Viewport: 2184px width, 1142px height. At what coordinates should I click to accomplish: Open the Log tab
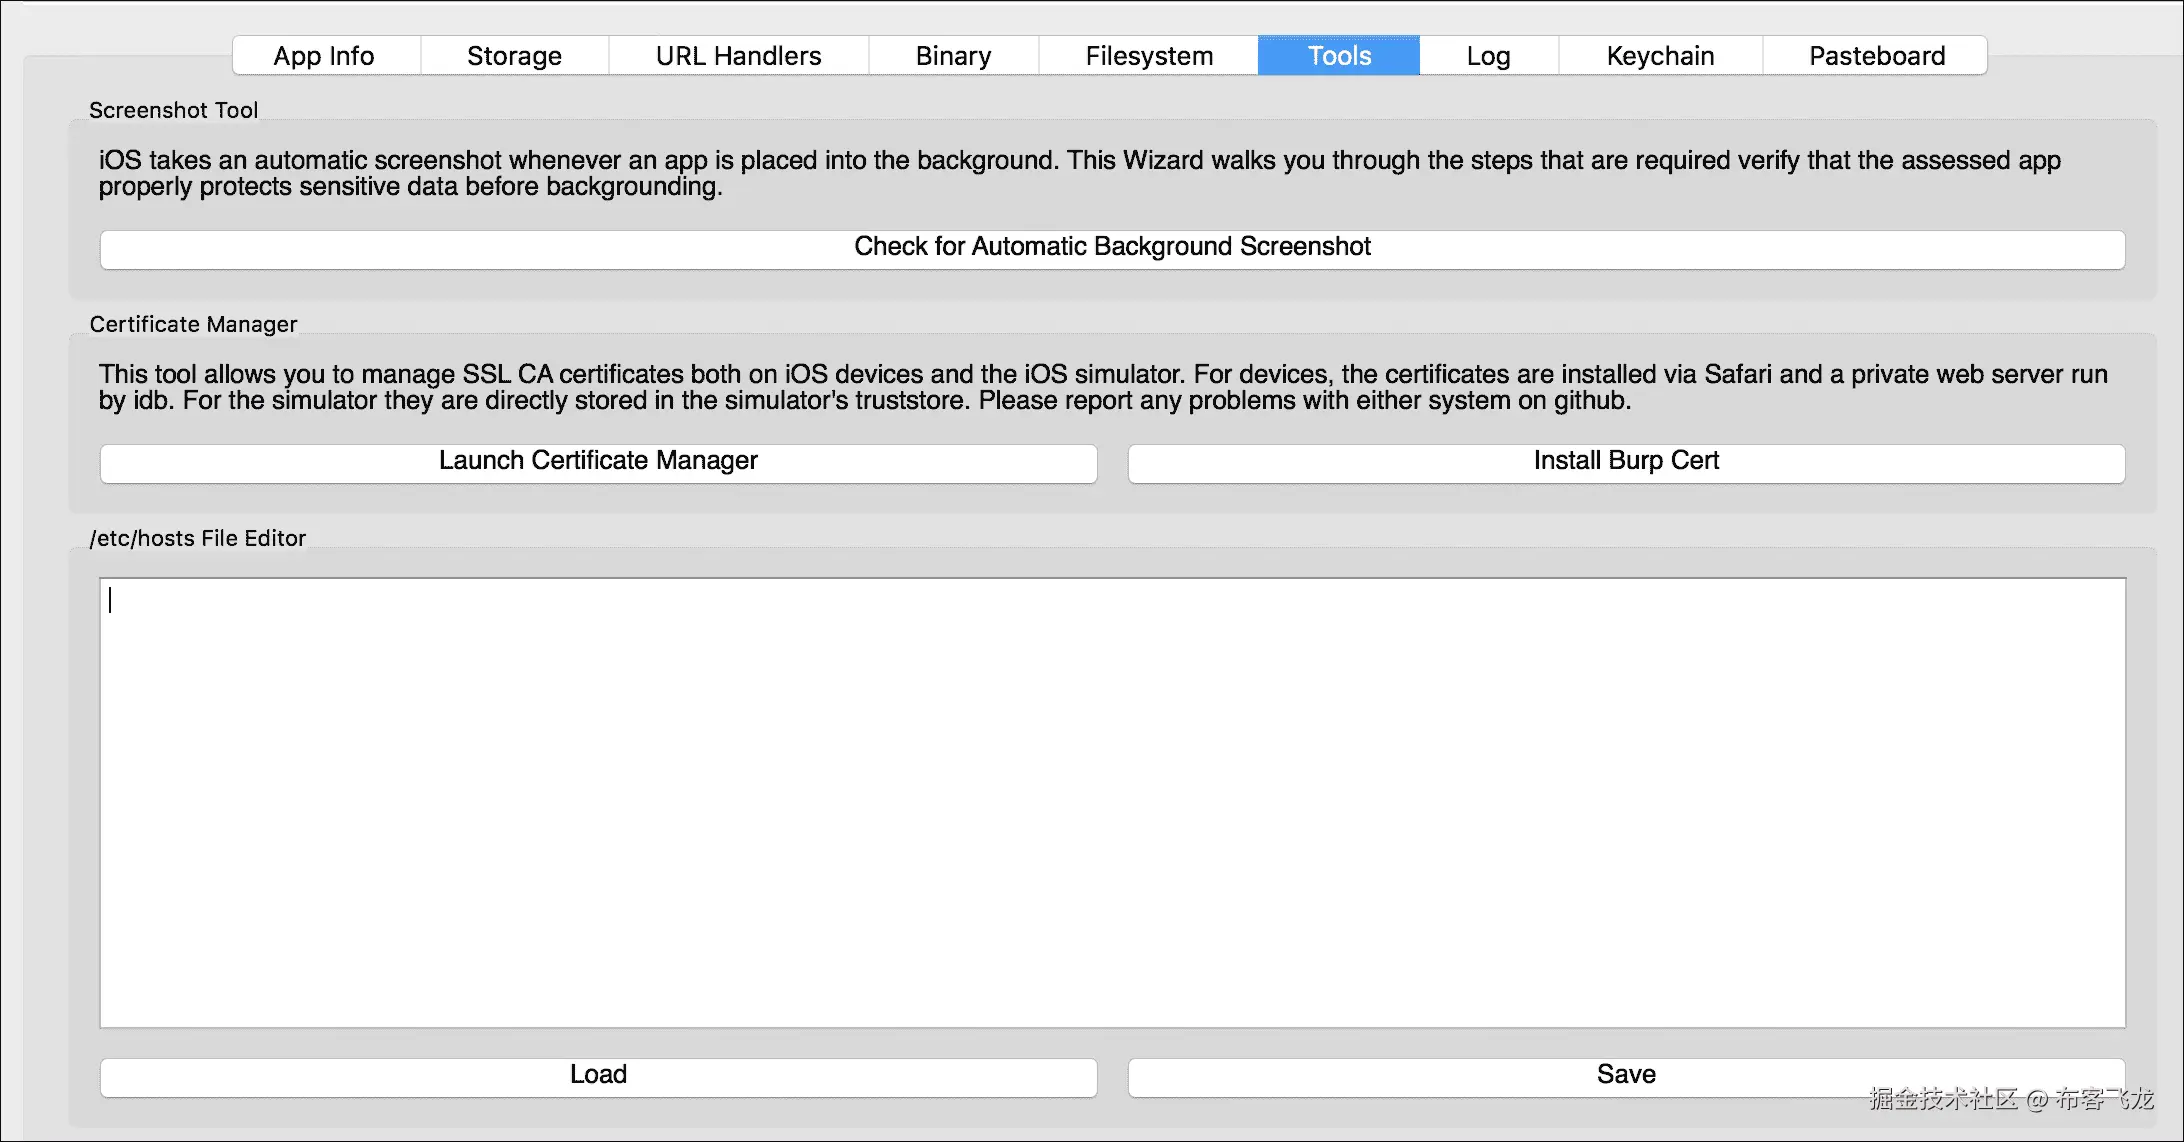(1488, 56)
